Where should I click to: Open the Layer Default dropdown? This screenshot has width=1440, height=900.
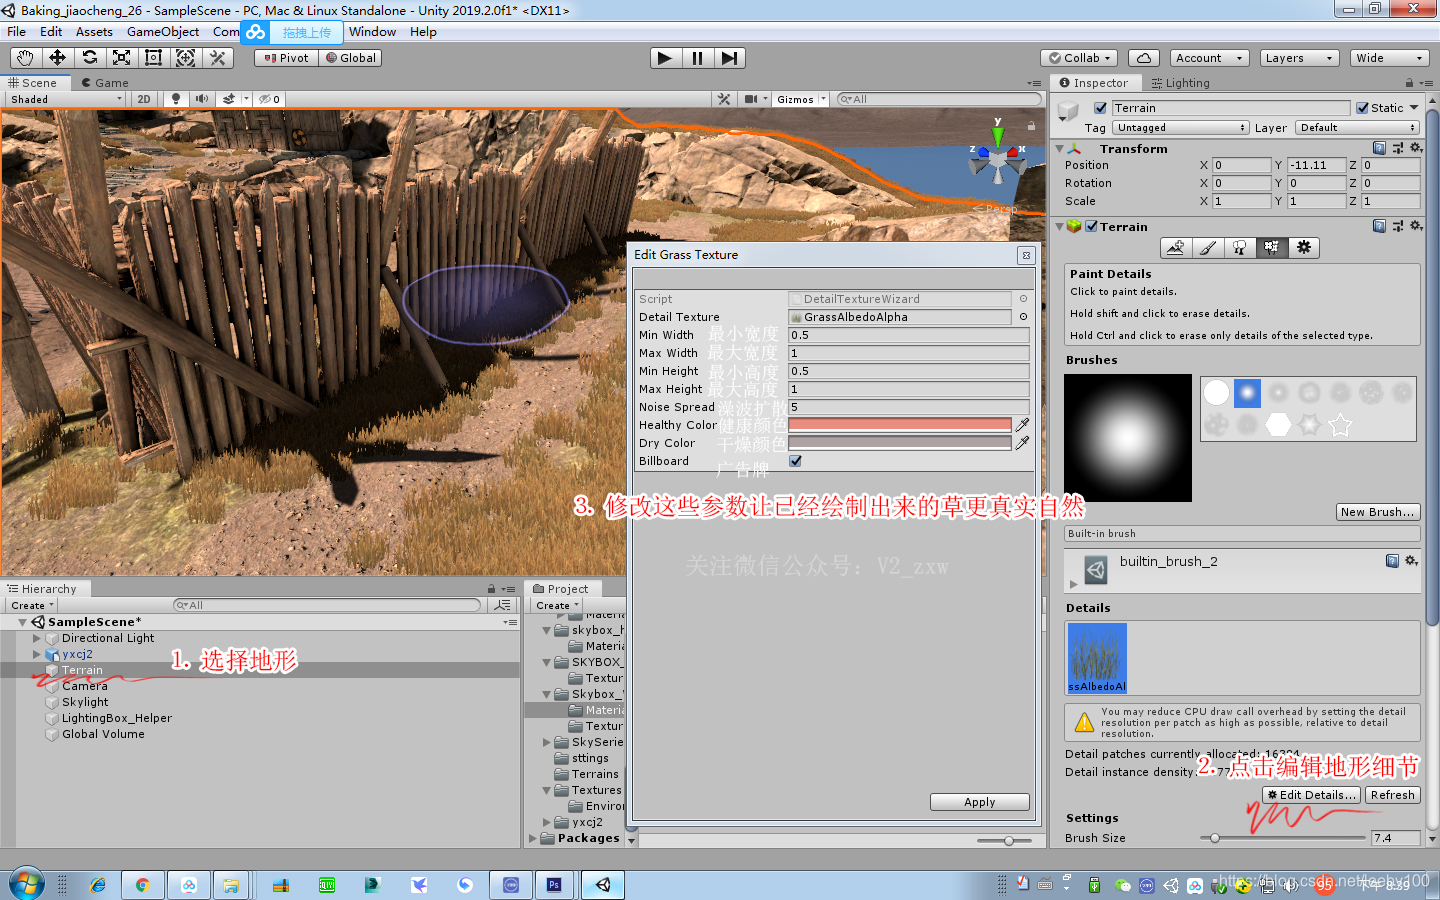click(x=1357, y=128)
